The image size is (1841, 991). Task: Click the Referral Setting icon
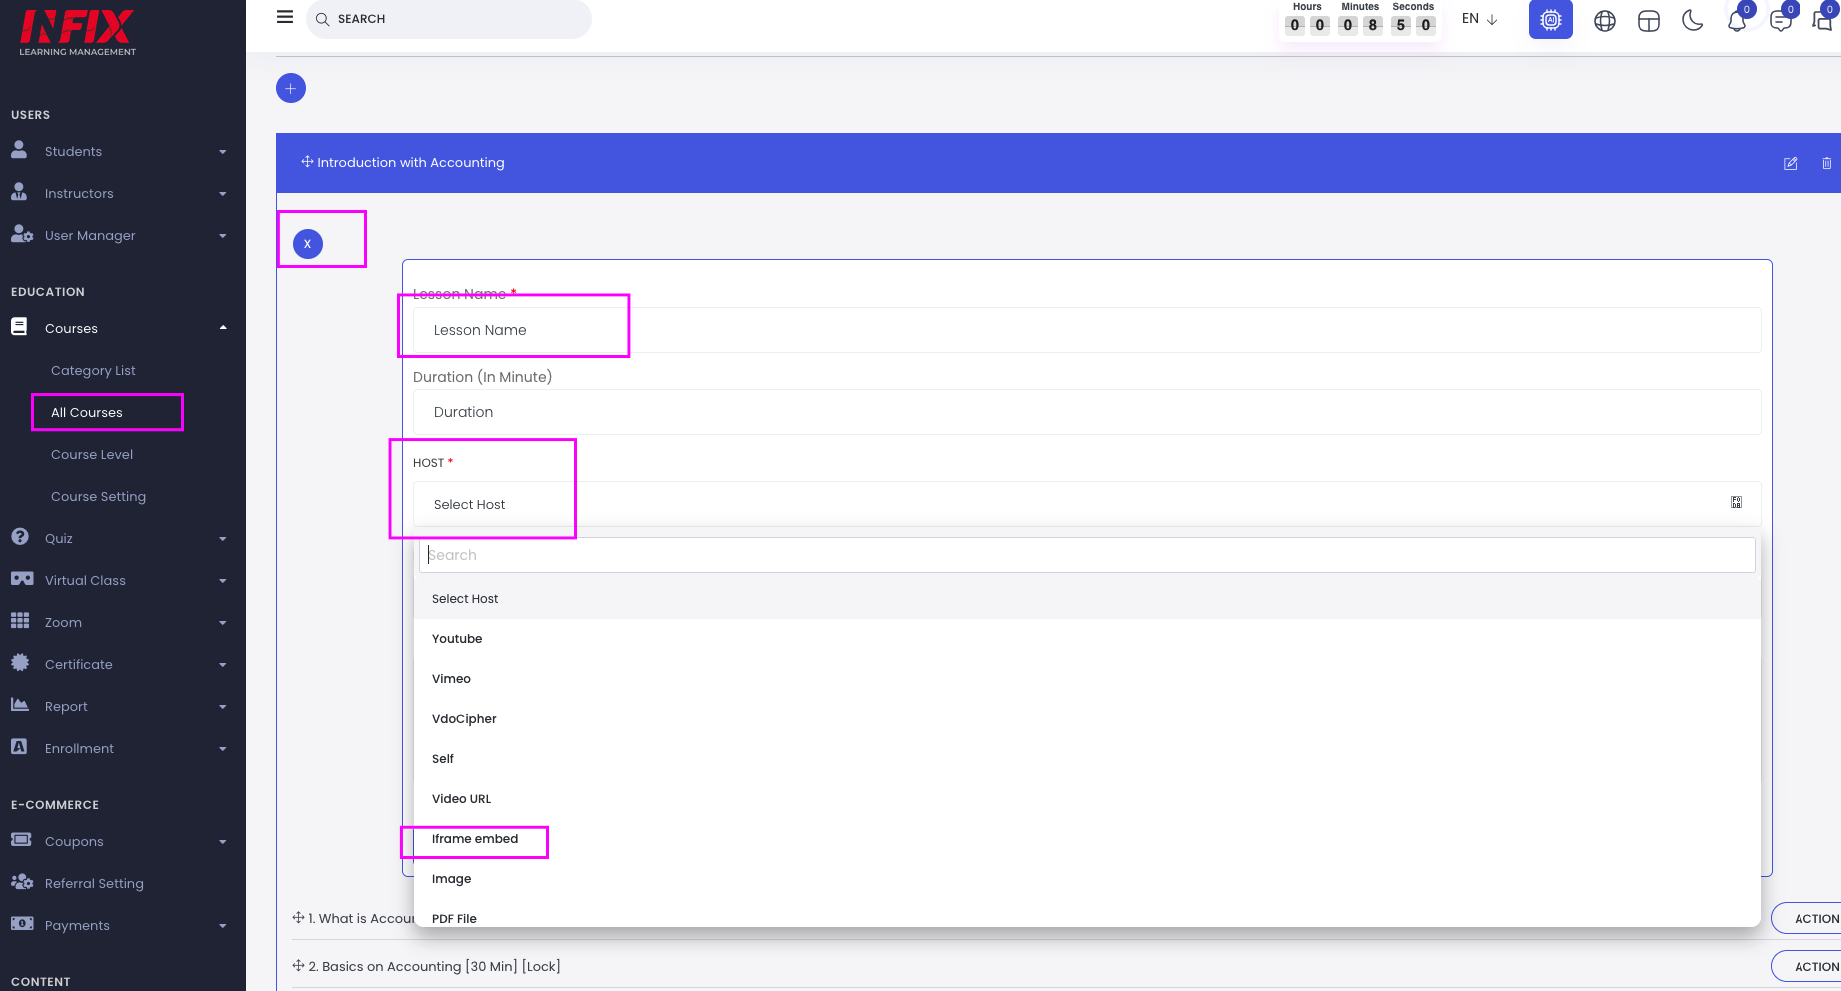pyautogui.click(x=22, y=882)
